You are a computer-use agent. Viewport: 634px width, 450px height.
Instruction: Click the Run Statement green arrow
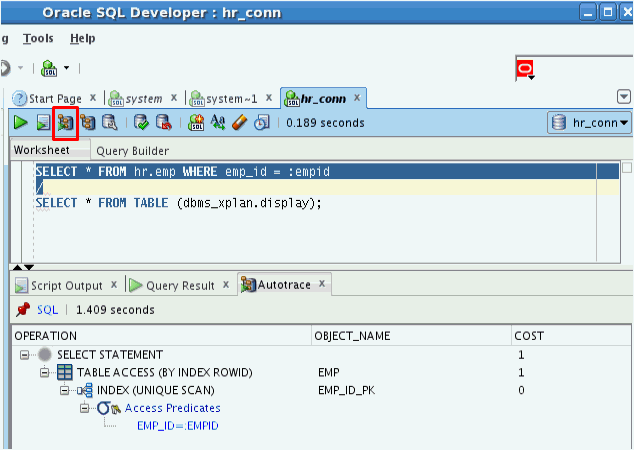click(x=20, y=122)
